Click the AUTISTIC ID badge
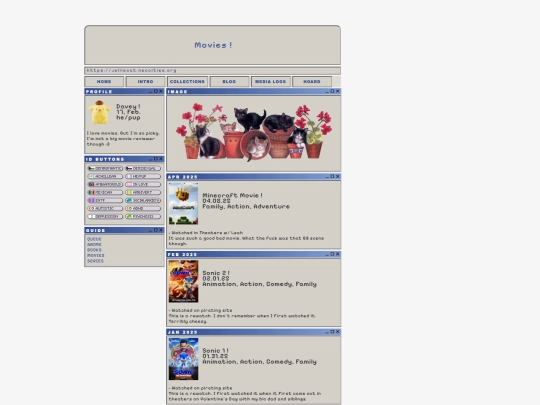The width and height of the screenshot is (540, 405). click(105, 208)
